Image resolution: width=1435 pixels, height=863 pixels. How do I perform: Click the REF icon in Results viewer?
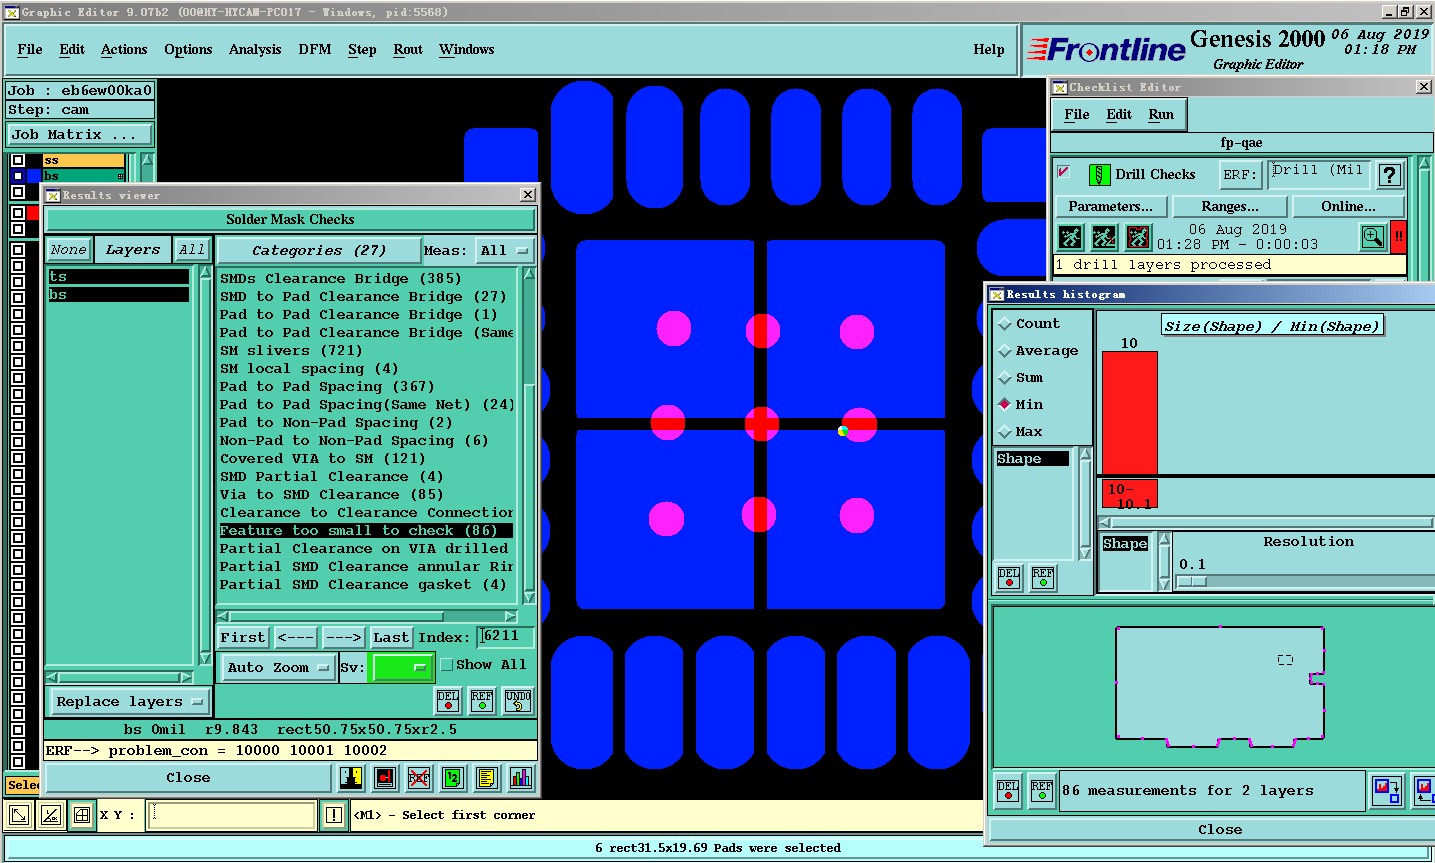click(482, 700)
